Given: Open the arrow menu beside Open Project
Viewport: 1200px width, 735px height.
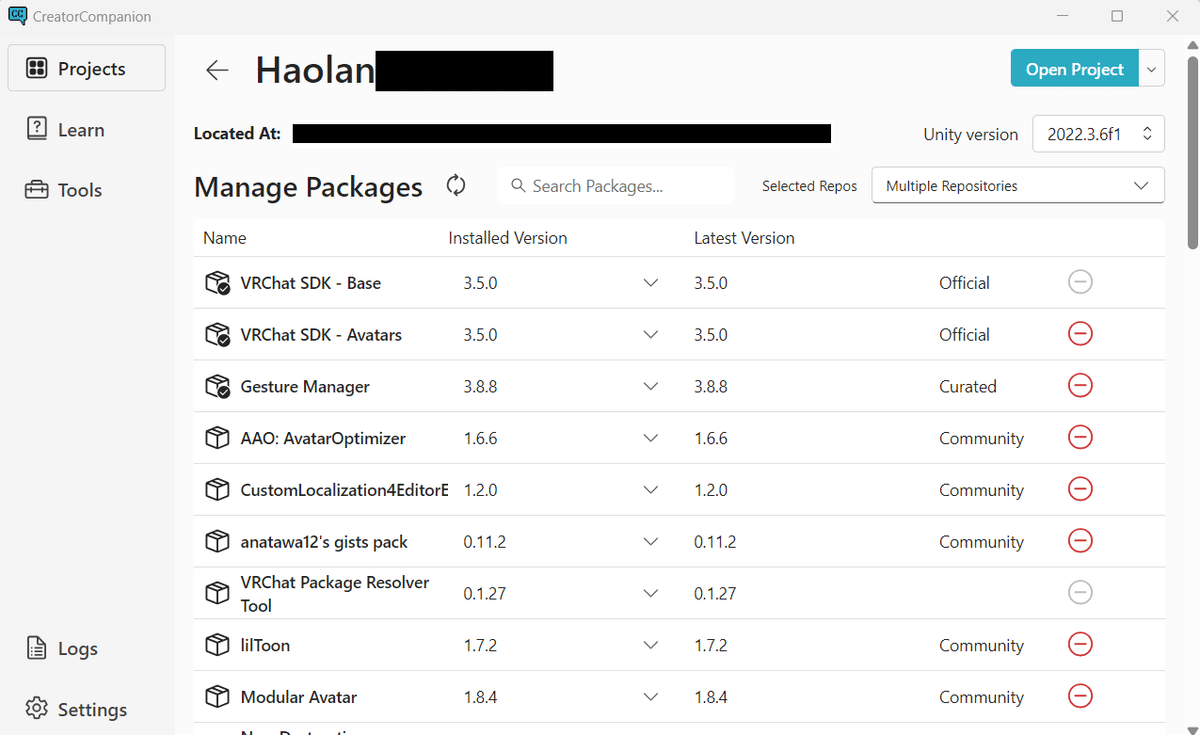Looking at the screenshot, I should pos(1152,69).
